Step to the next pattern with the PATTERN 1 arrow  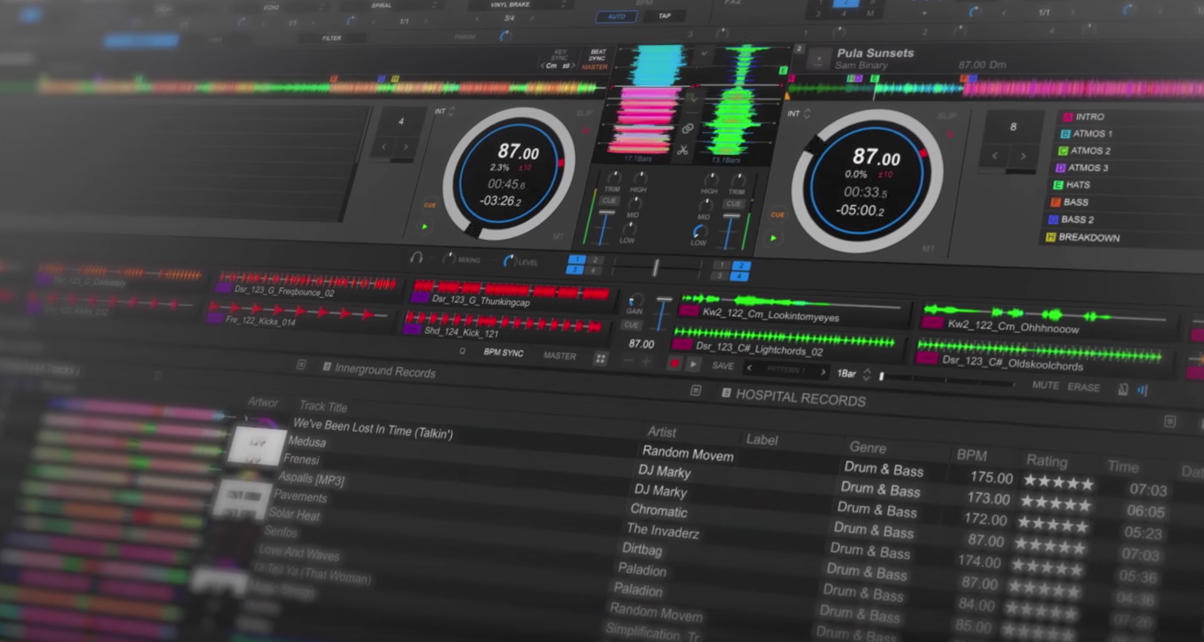pyautogui.click(x=824, y=370)
